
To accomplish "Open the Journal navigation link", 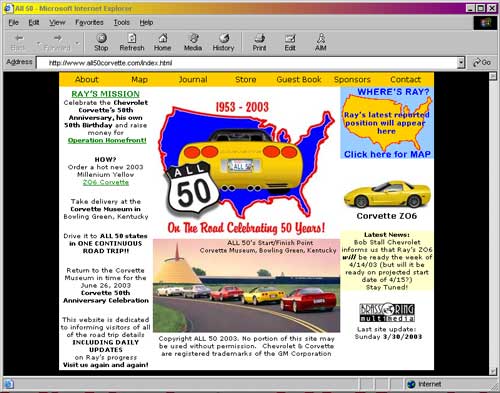I will coord(193,80).
